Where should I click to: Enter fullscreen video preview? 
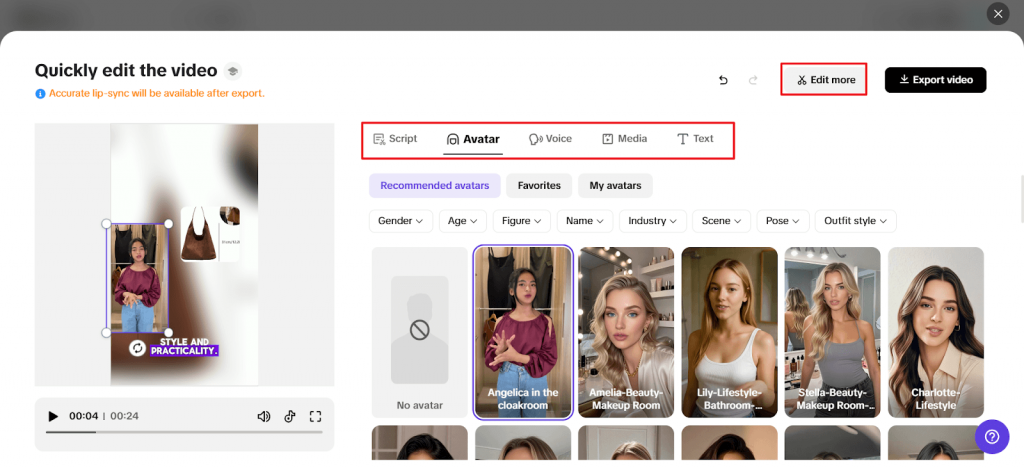click(315, 417)
